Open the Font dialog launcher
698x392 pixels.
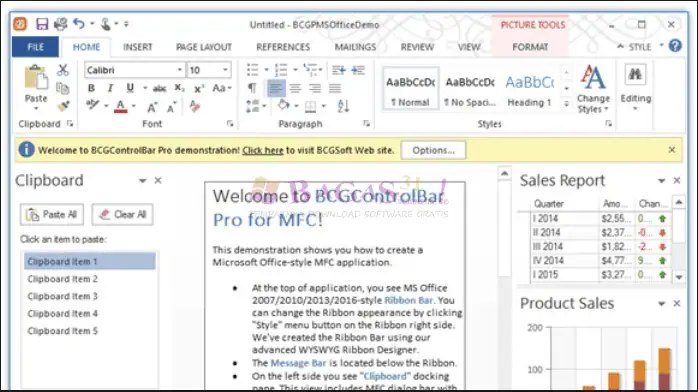pyautogui.click(x=230, y=124)
